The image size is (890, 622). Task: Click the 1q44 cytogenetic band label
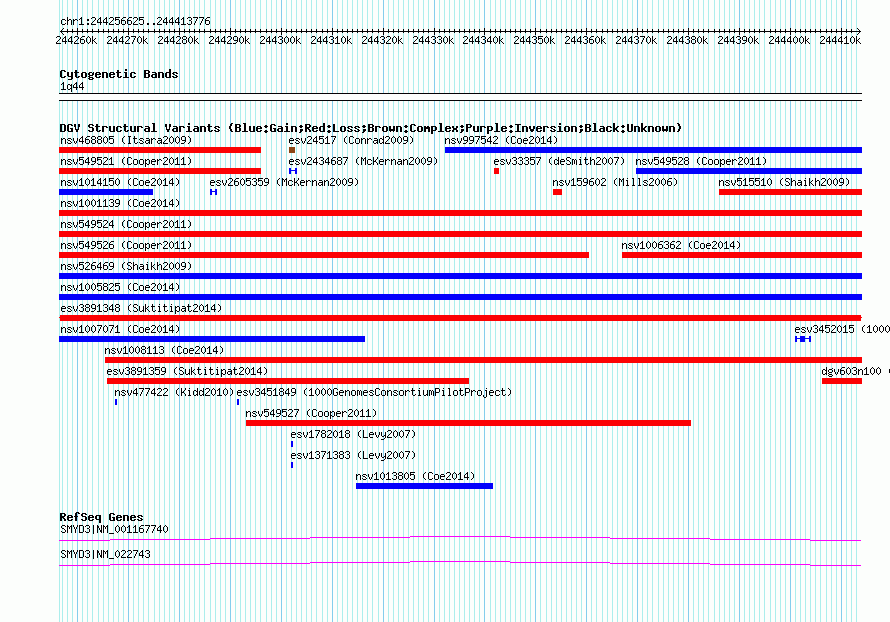click(x=72, y=87)
